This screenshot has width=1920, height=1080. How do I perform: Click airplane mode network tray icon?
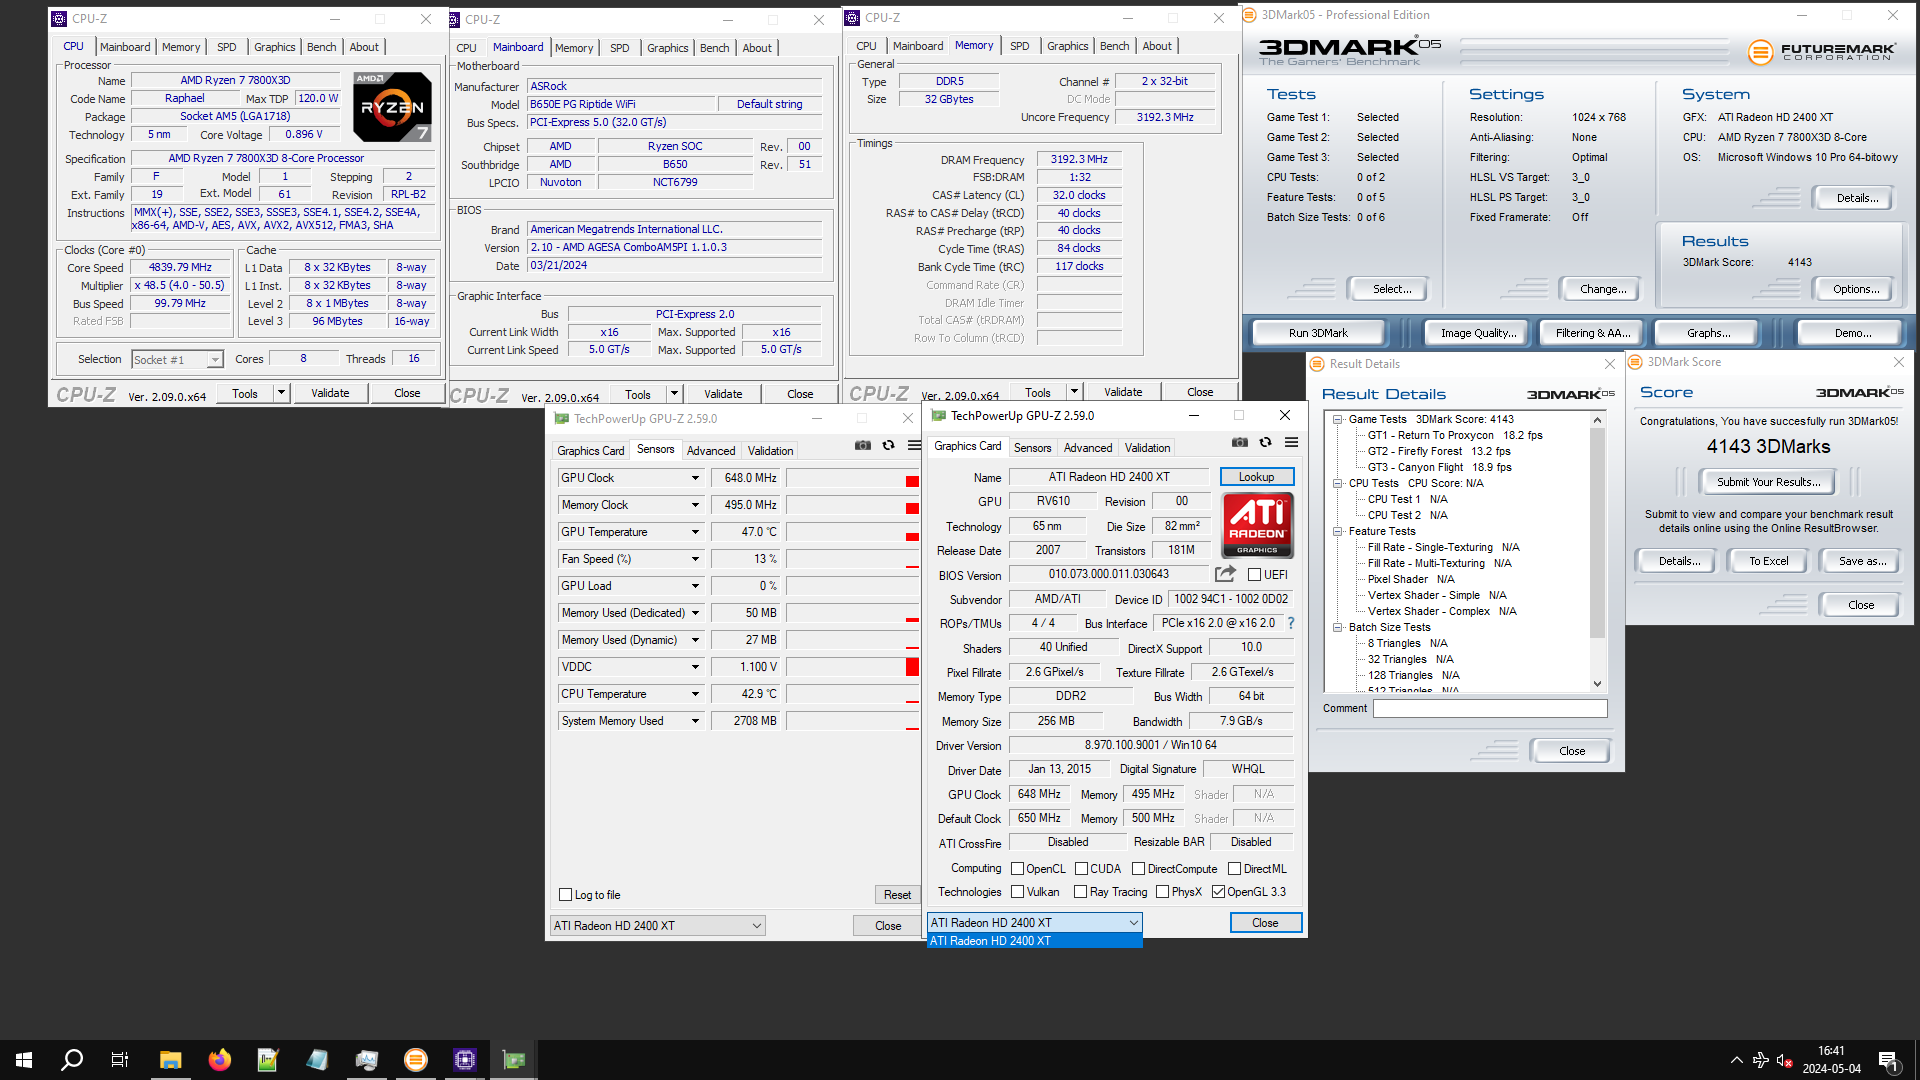[x=1761, y=1060]
